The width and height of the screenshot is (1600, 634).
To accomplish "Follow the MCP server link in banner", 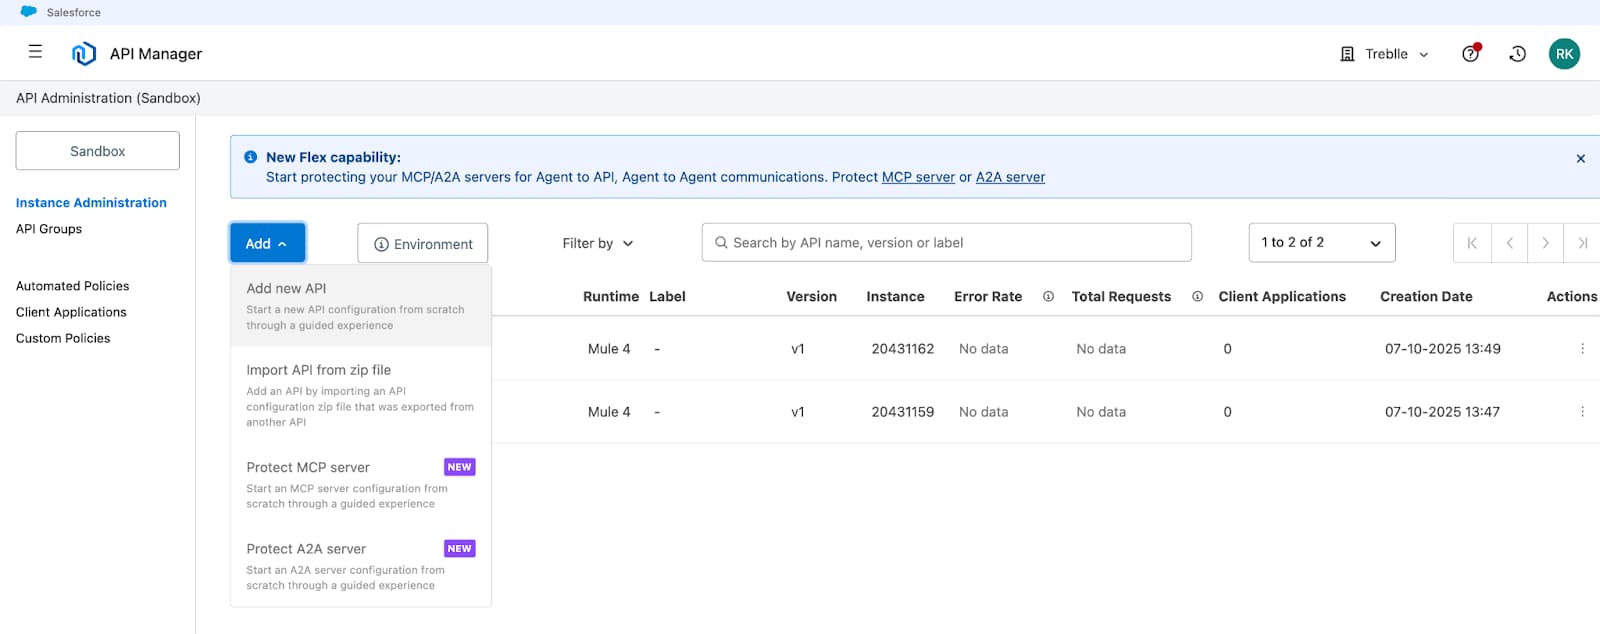I will (918, 177).
